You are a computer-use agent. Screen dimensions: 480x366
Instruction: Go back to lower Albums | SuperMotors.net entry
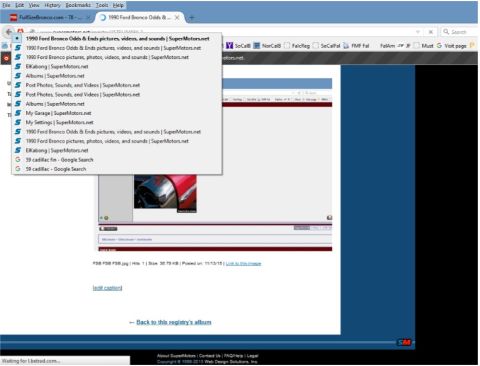(117, 104)
